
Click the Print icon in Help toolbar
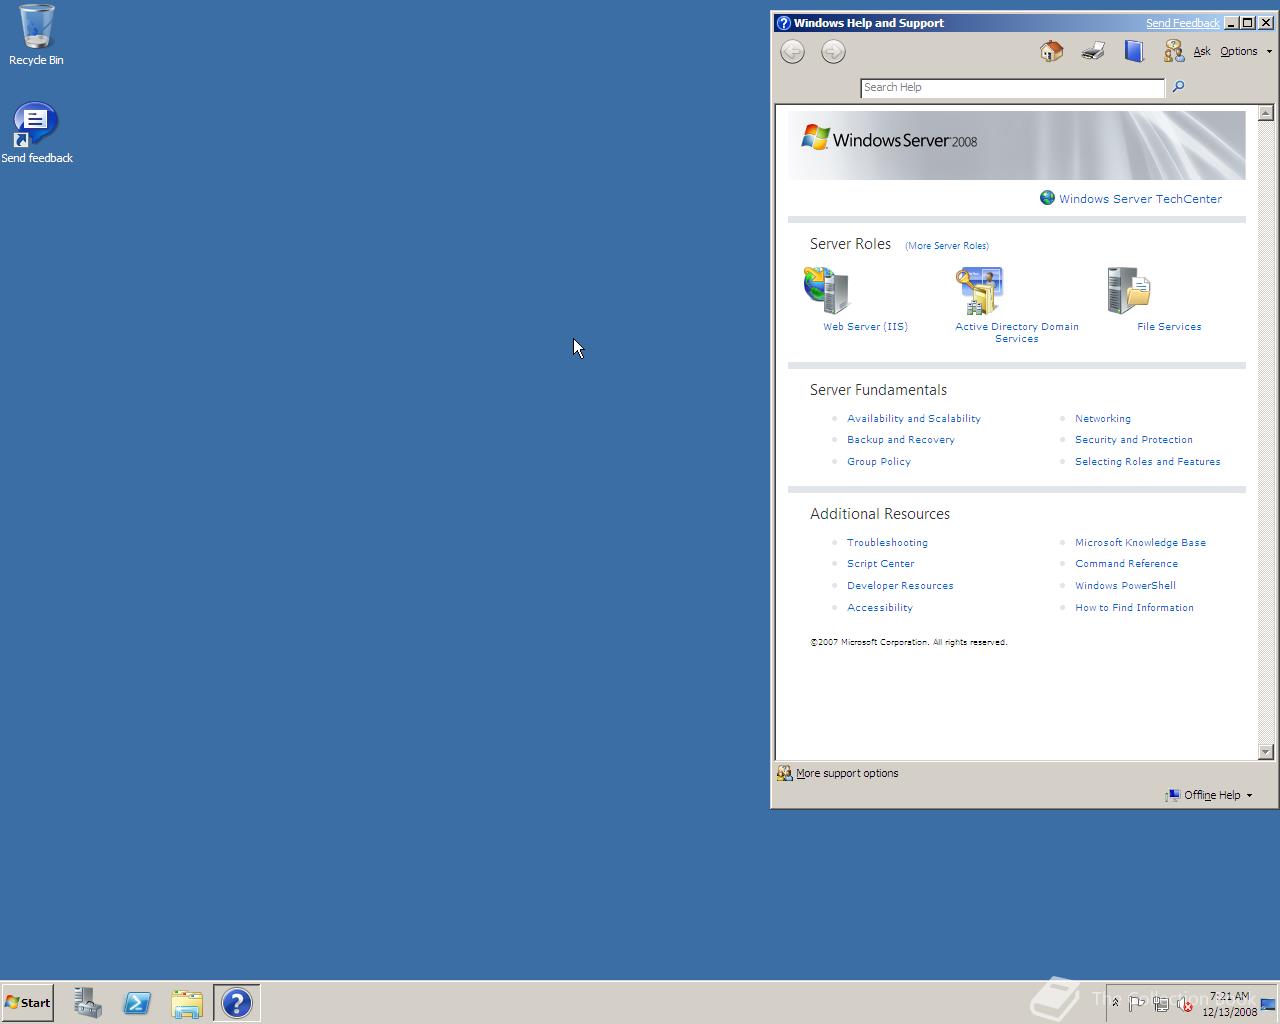[1093, 51]
